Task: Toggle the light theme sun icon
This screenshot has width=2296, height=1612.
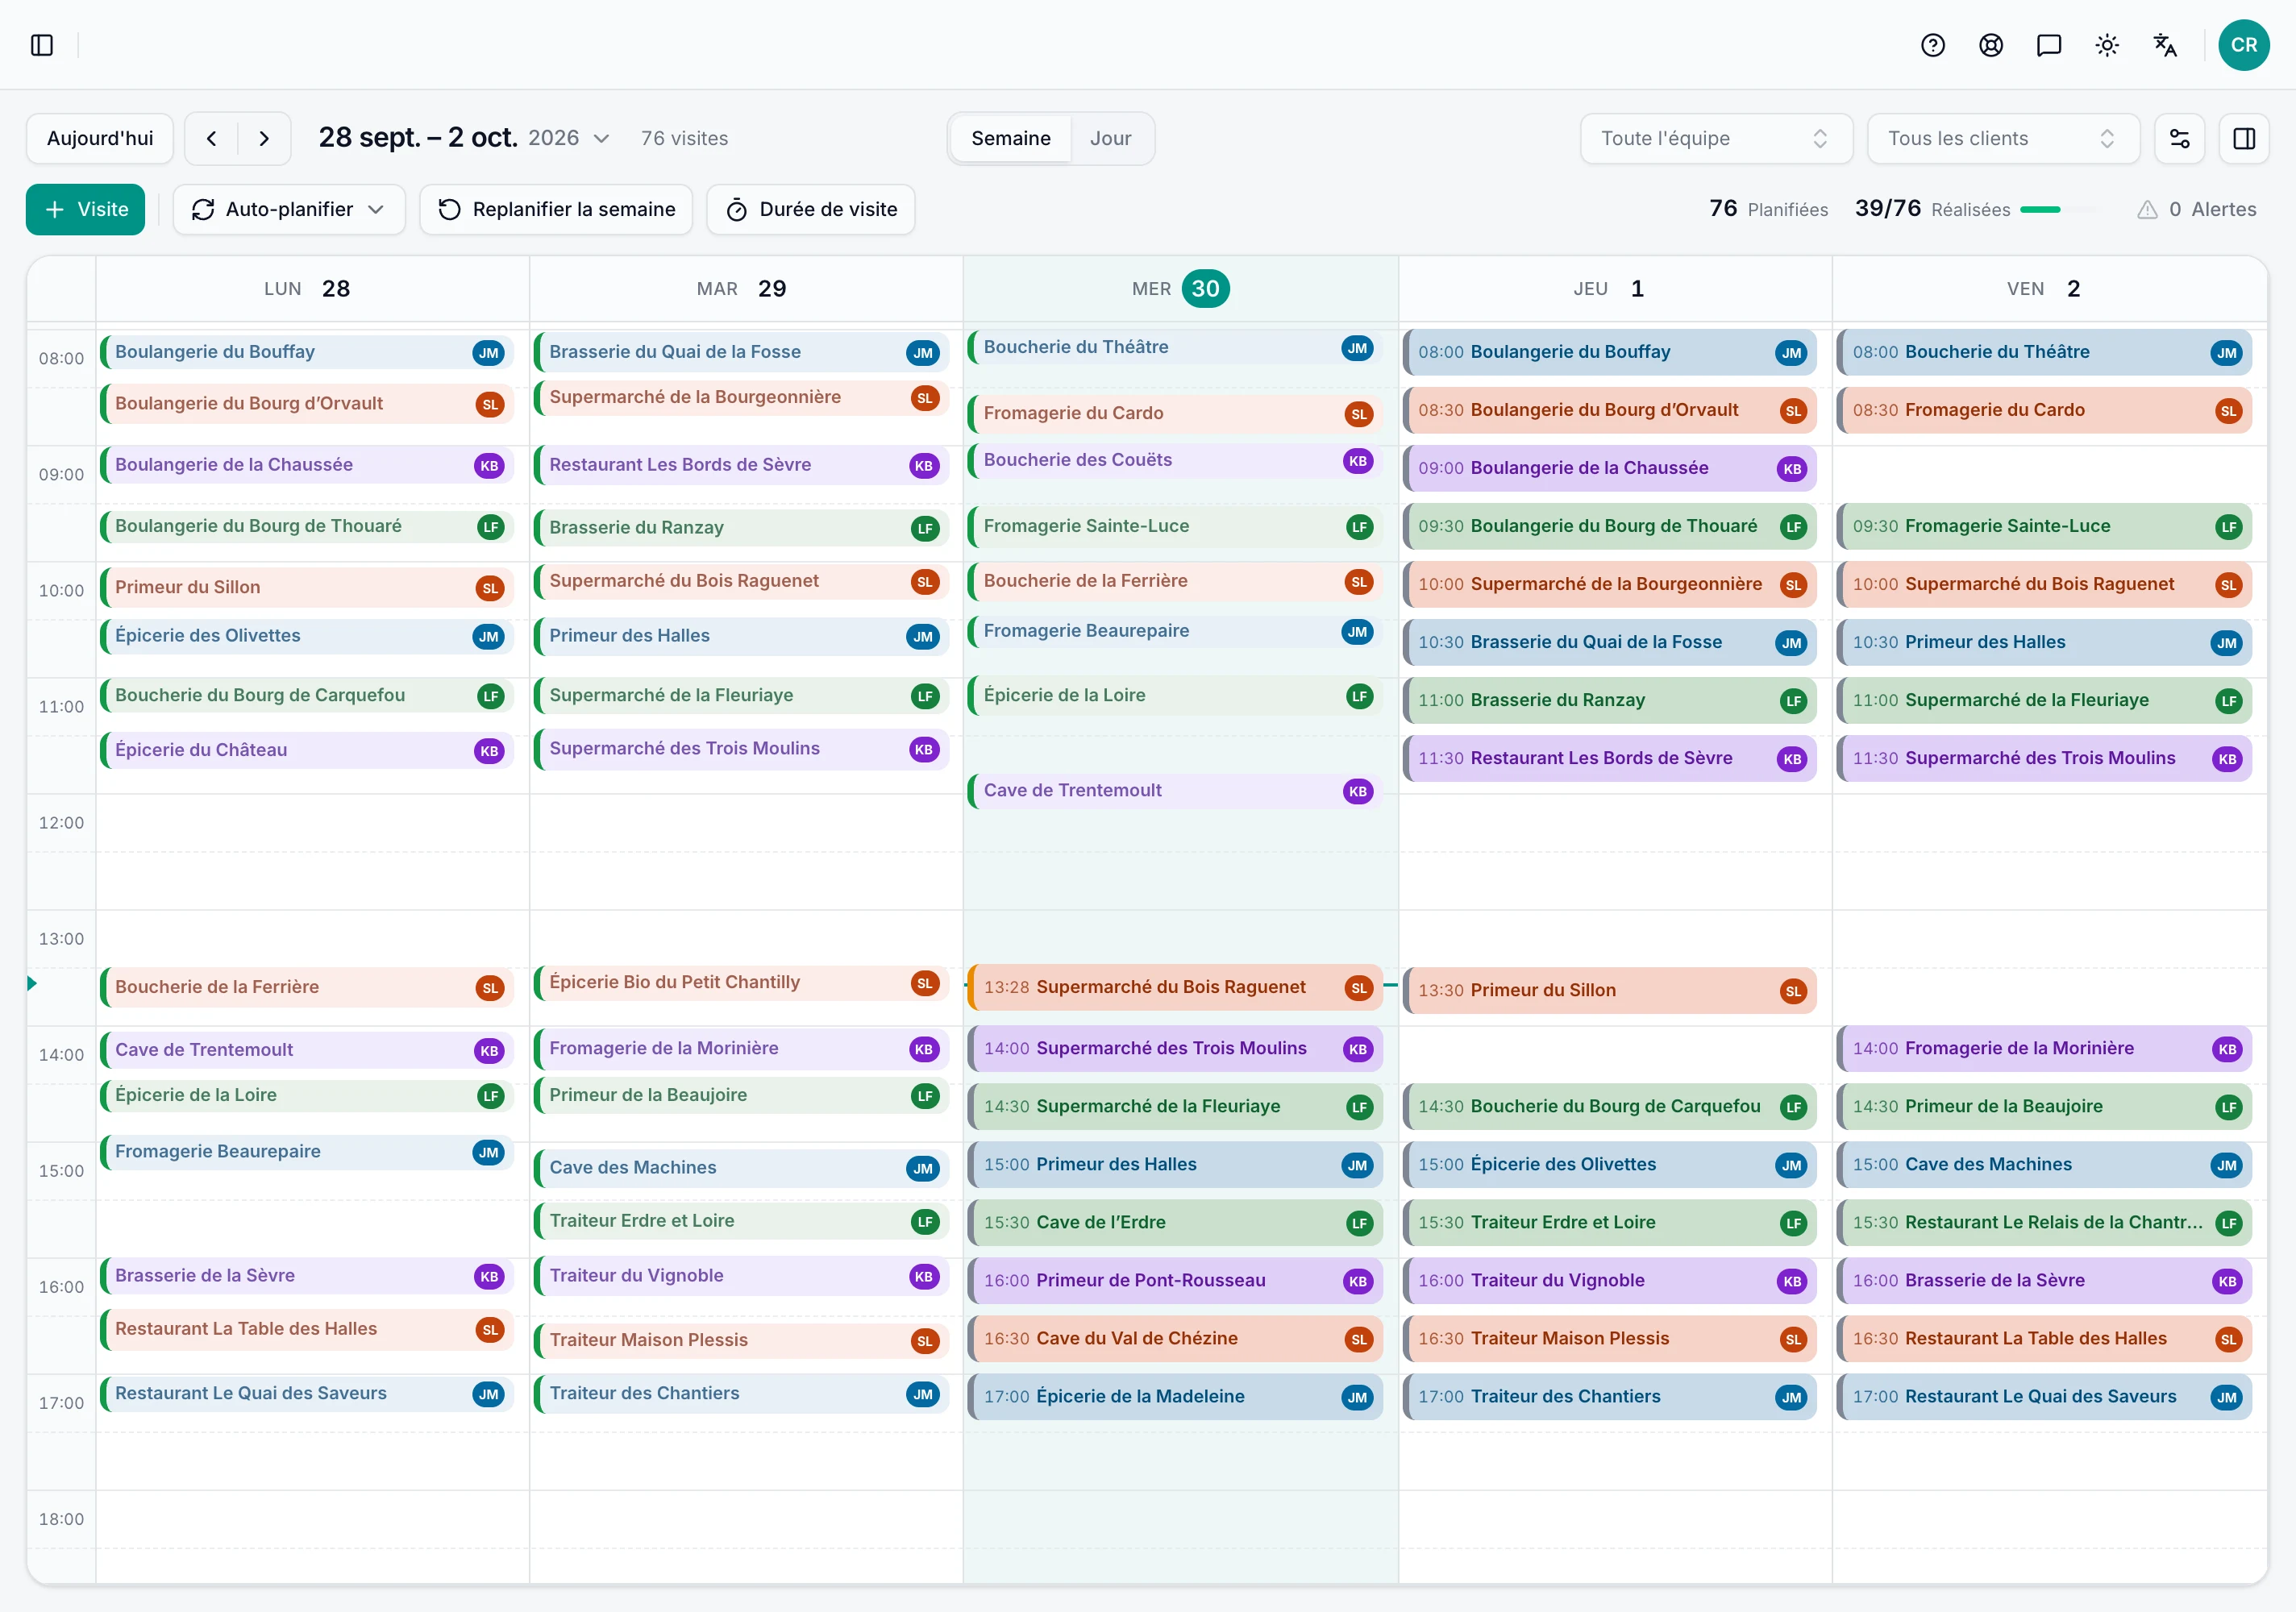Action: 2107,45
